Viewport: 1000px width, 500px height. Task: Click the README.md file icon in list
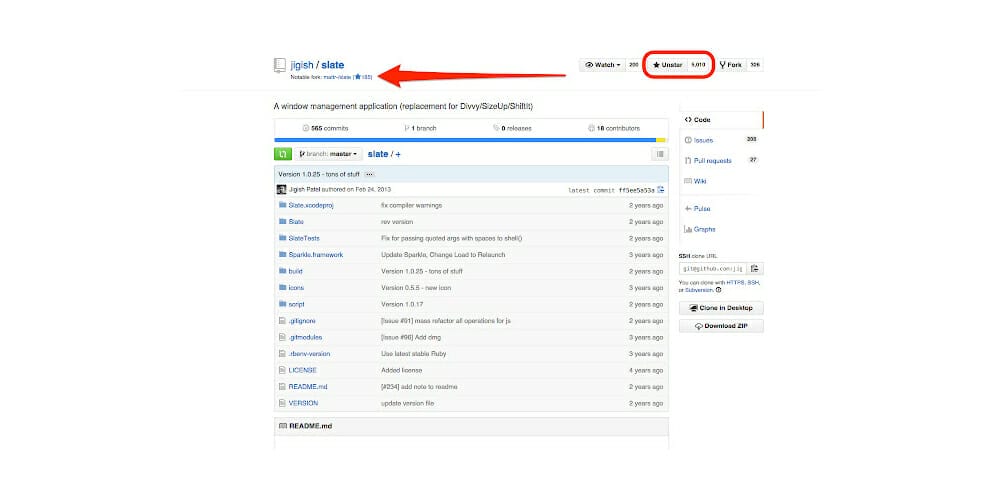[282, 386]
